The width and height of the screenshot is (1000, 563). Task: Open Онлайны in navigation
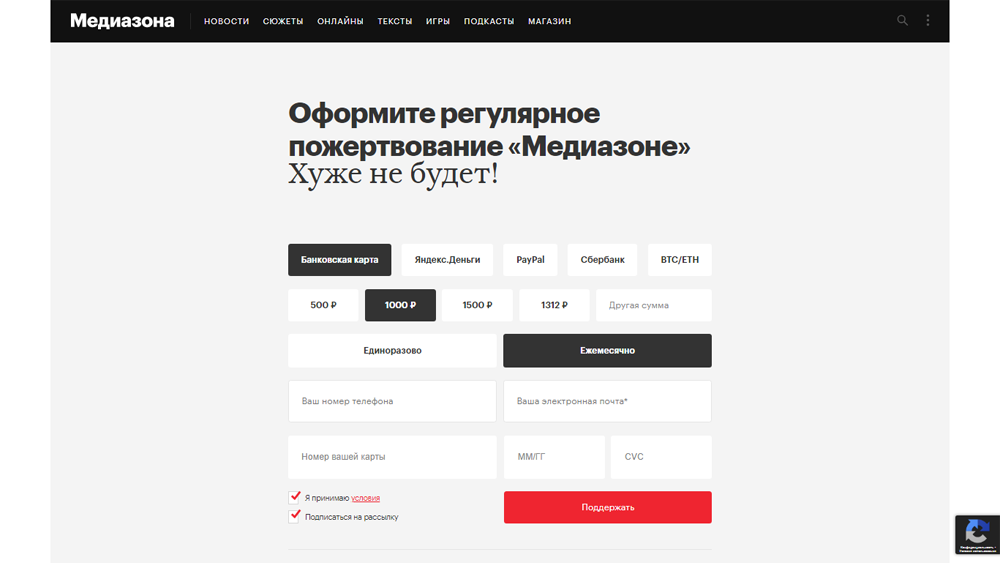pos(340,21)
